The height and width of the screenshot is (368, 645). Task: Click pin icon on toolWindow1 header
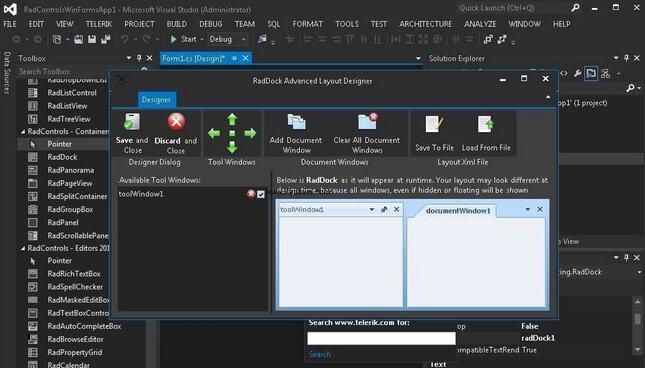tap(384, 209)
